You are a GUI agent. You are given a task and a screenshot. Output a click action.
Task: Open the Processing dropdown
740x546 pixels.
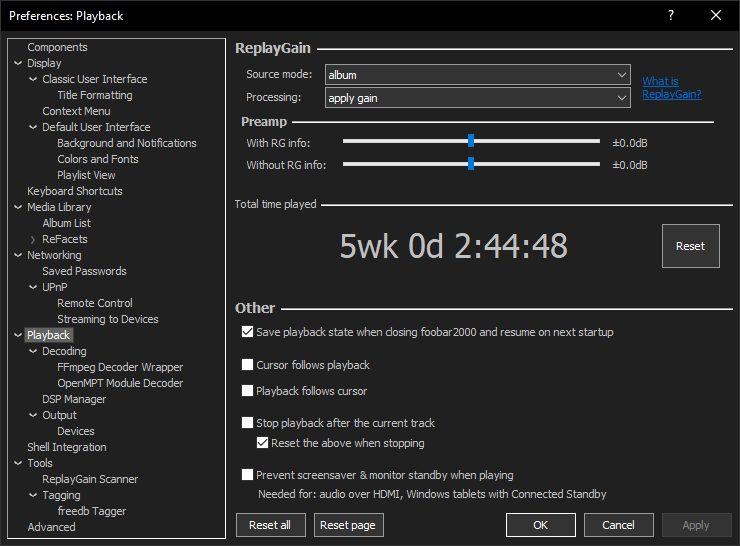pos(477,98)
